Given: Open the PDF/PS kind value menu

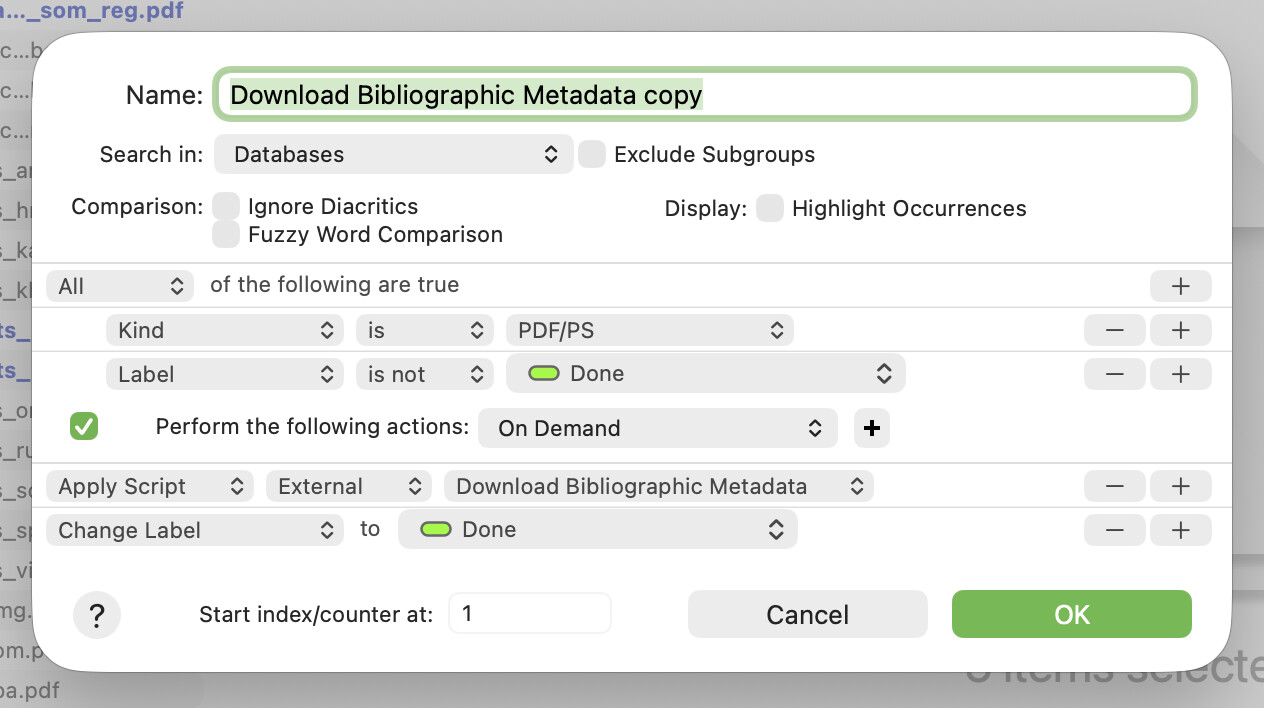Looking at the screenshot, I should [649, 330].
